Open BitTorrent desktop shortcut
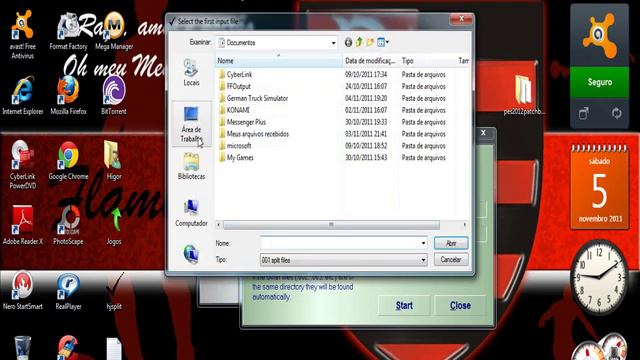The width and height of the screenshot is (640, 360). point(114,96)
